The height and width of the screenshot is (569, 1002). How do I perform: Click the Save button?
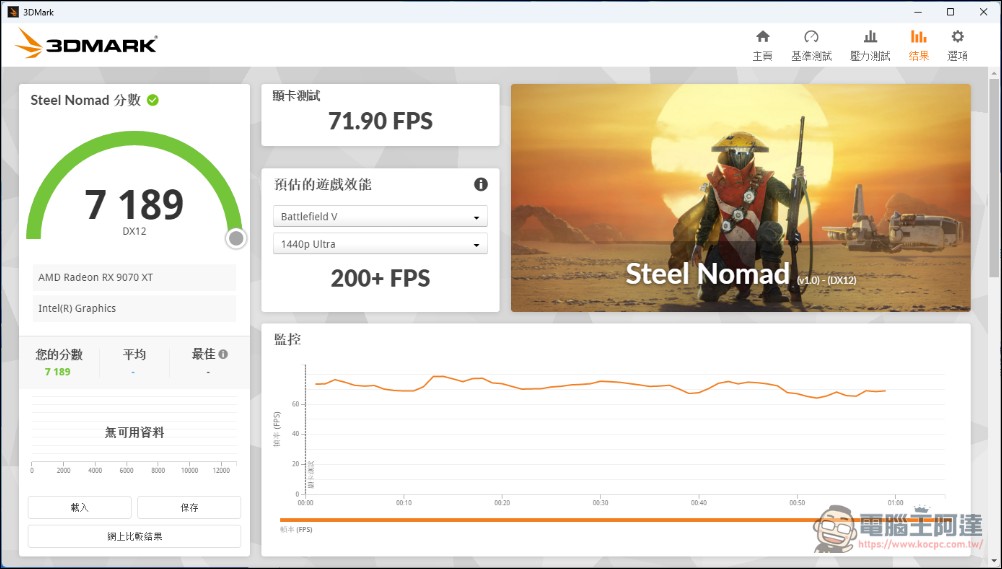click(x=189, y=507)
